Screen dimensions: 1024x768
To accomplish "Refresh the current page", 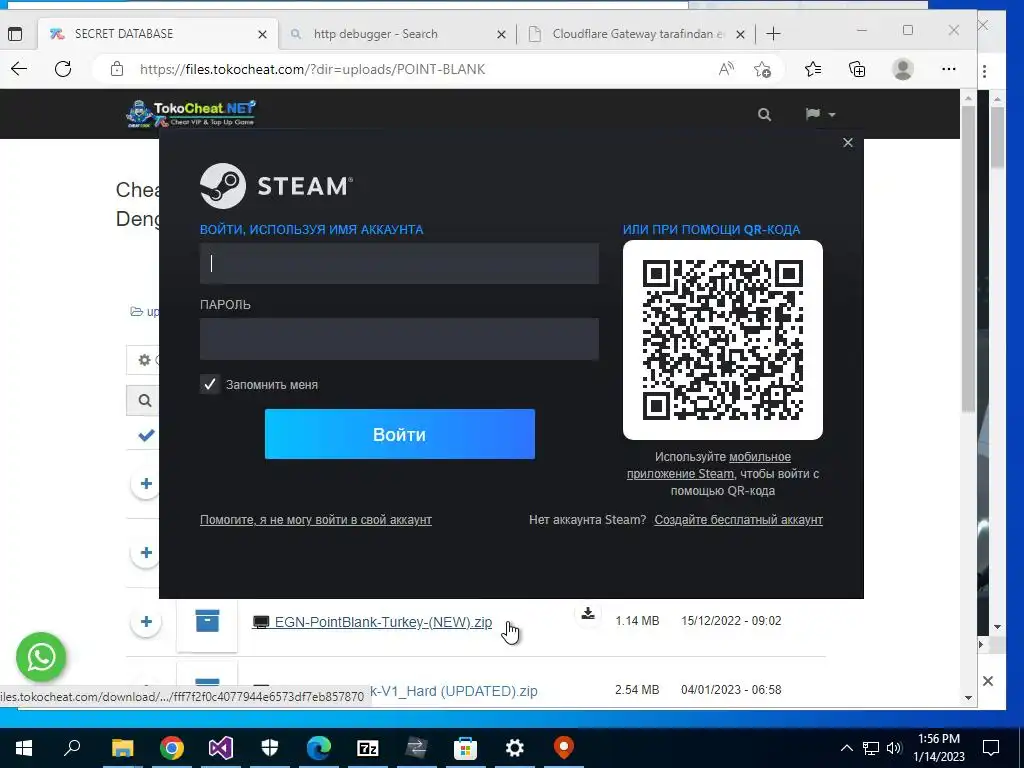I will (63, 69).
